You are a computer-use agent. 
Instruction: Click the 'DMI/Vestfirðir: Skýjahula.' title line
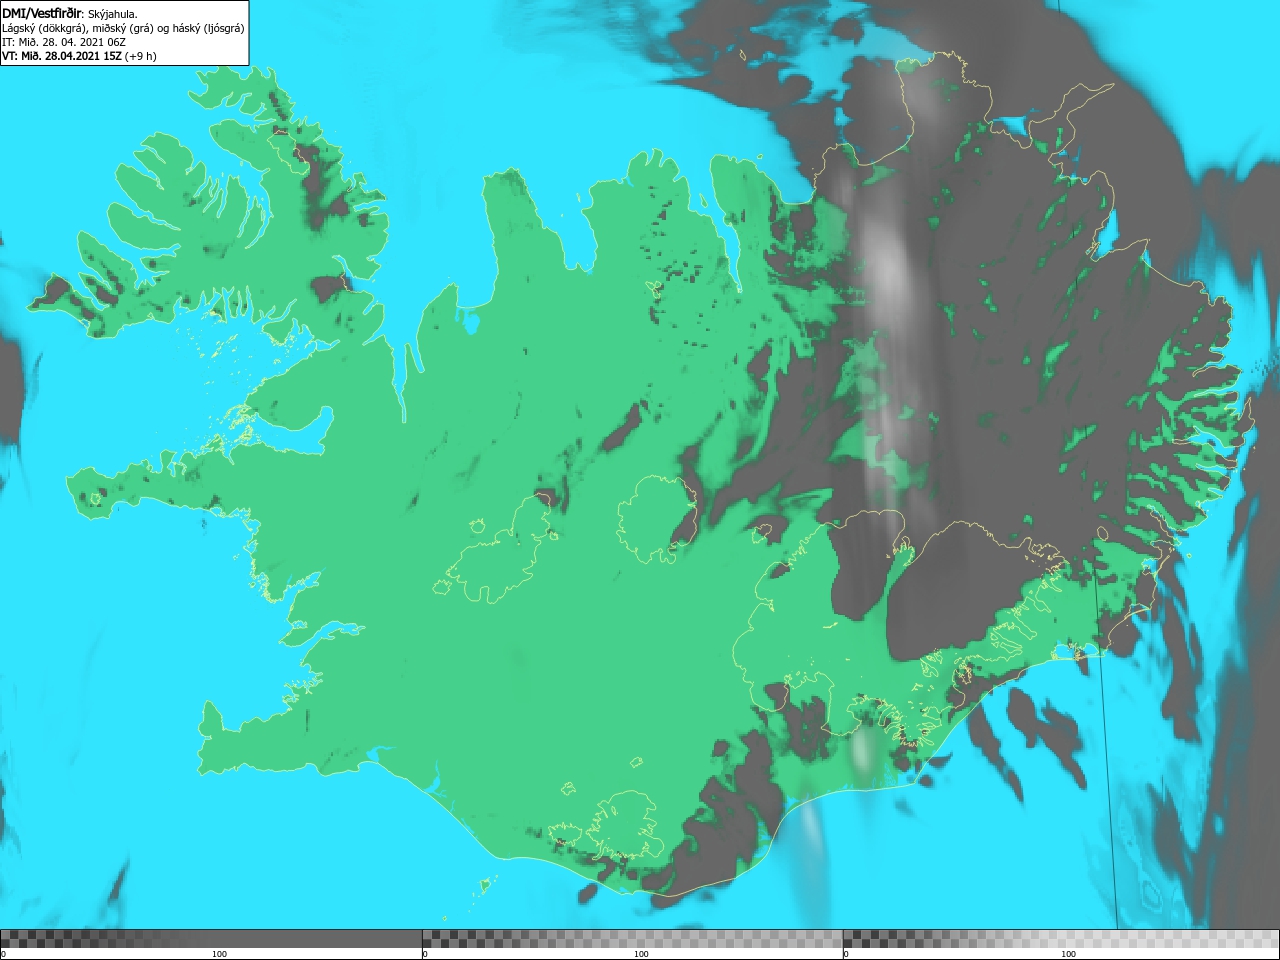tap(70, 13)
